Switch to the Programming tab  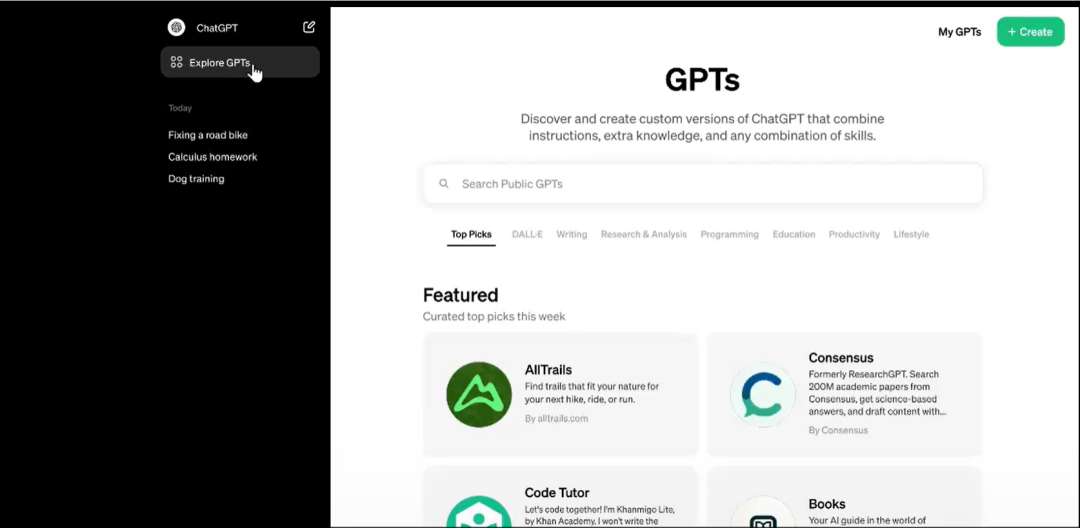pos(729,234)
